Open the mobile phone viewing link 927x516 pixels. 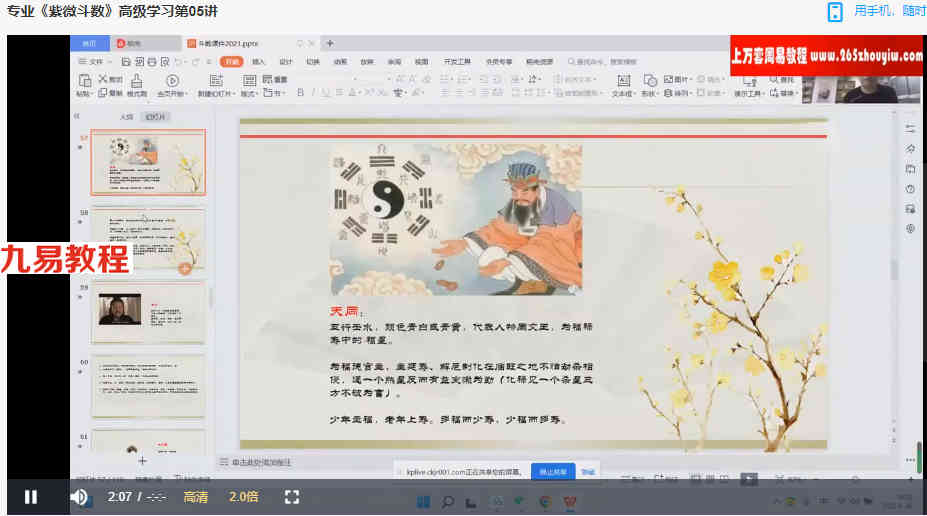(875, 11)
